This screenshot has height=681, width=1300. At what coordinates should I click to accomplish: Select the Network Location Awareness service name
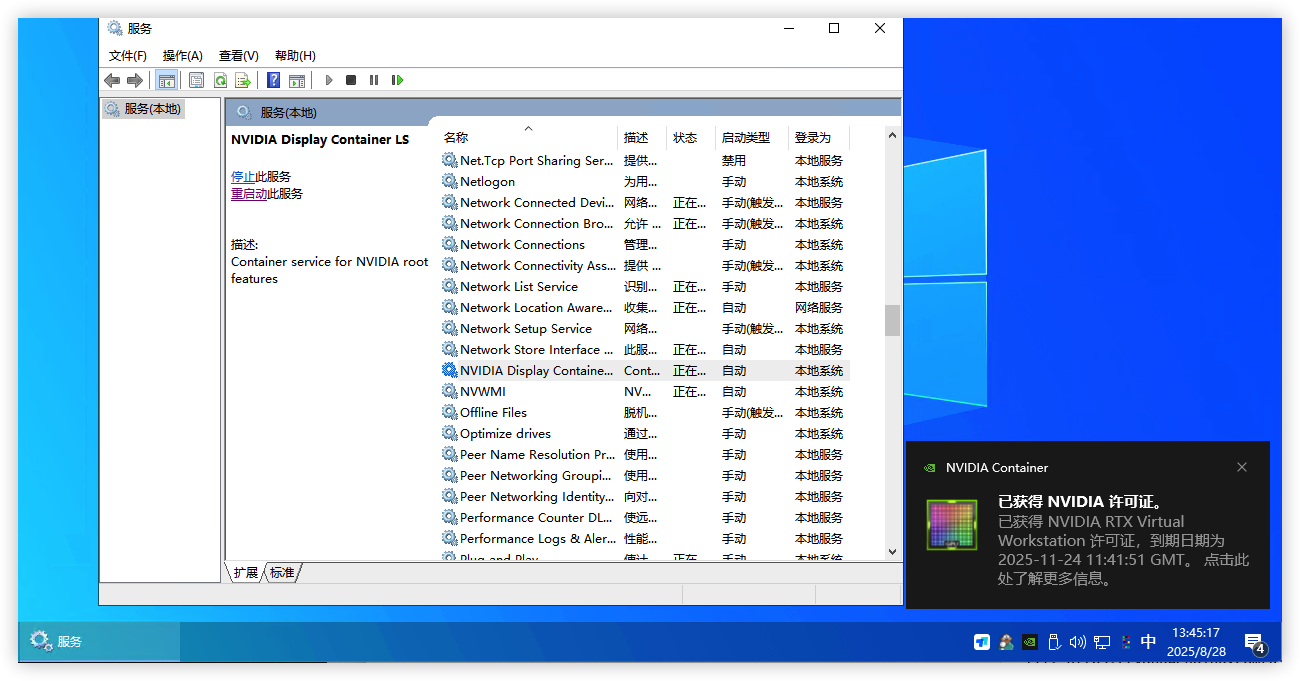537,307
